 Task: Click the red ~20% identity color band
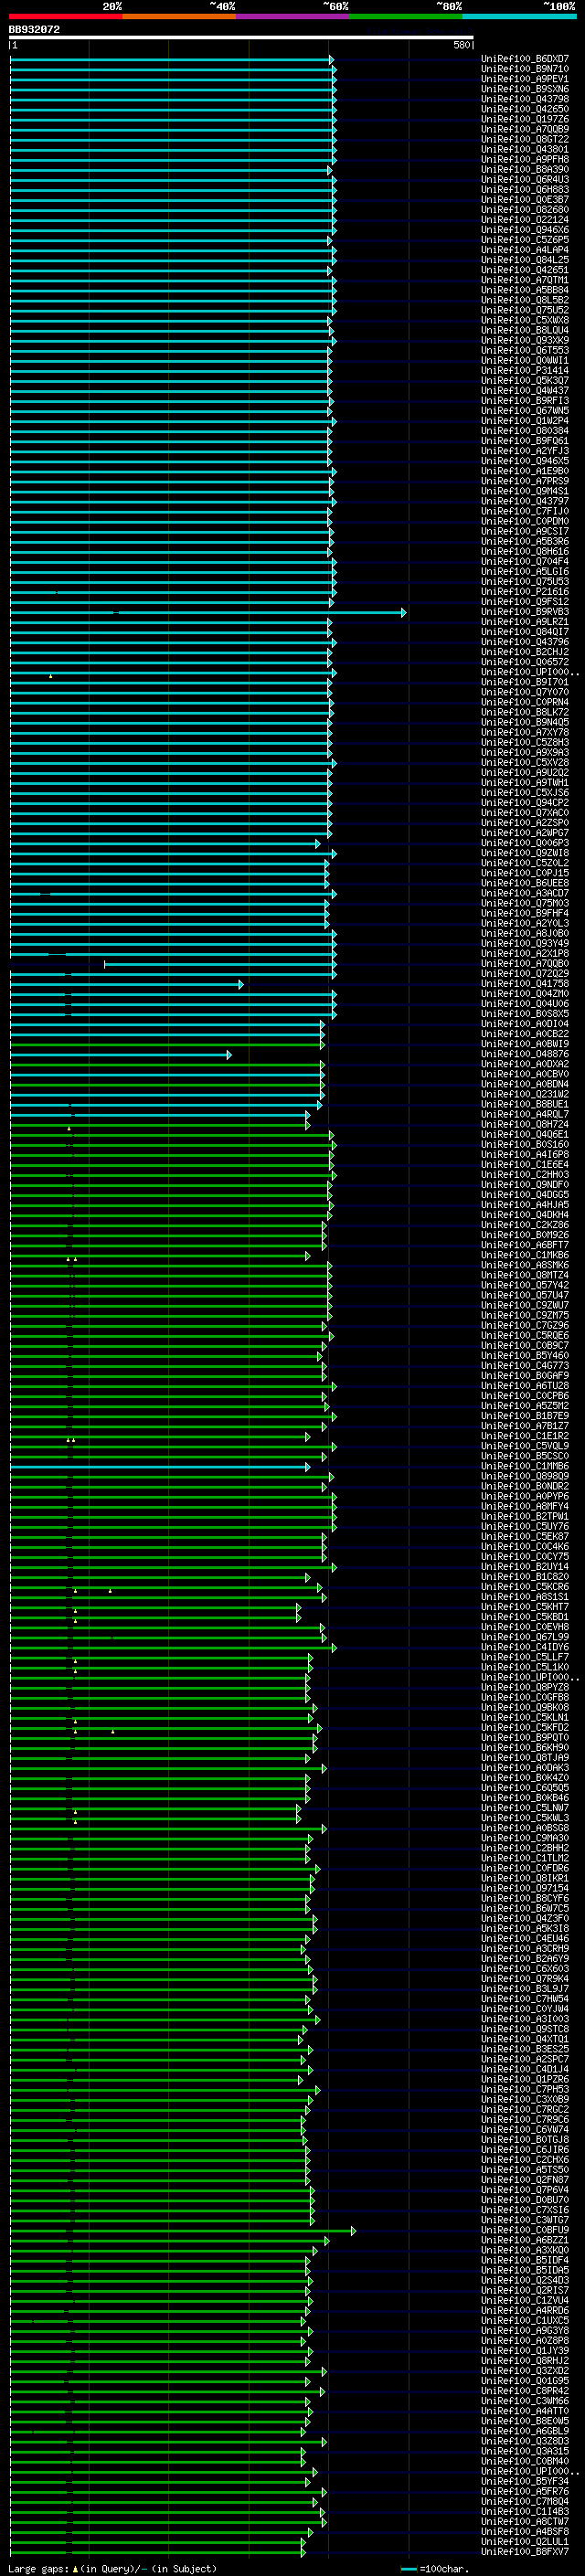click(66, 17)
